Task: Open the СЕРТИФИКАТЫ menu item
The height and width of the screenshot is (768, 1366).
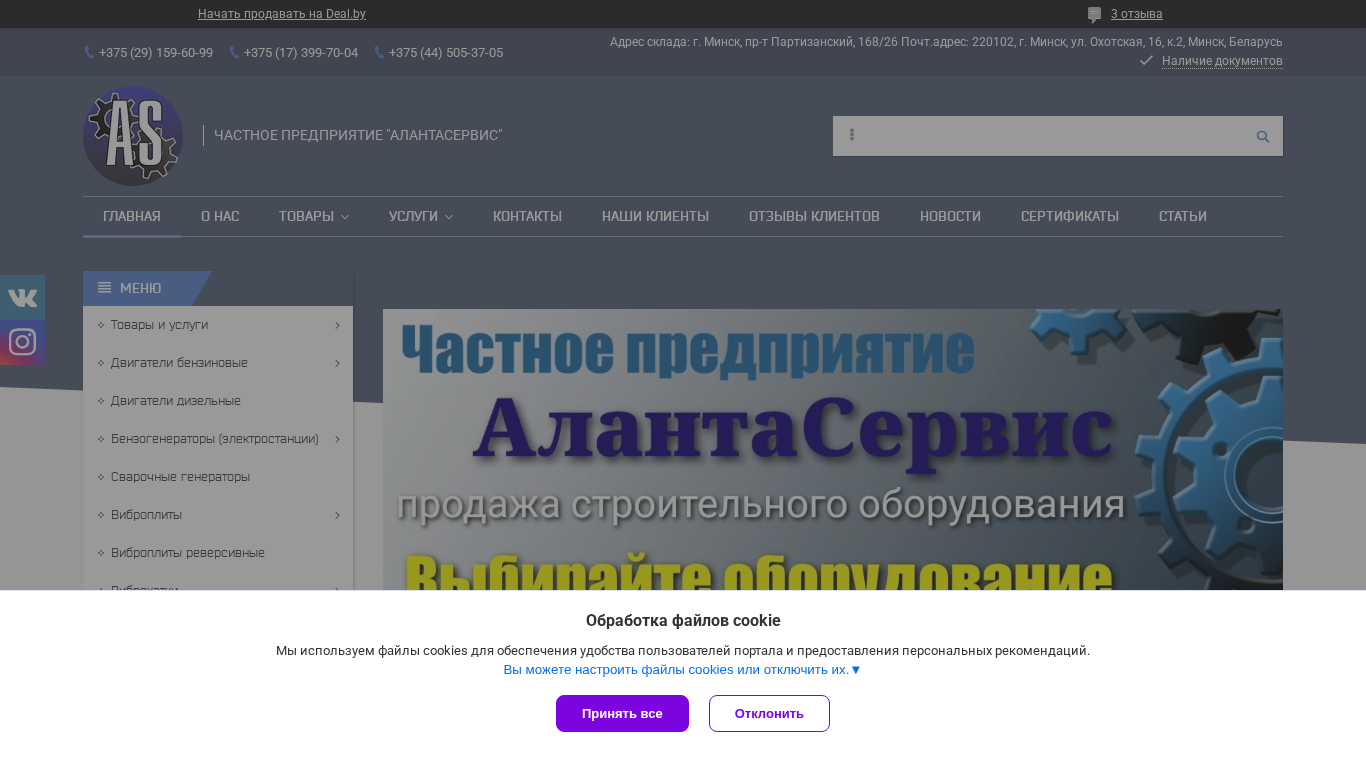Action: [x=1070, y=217]
